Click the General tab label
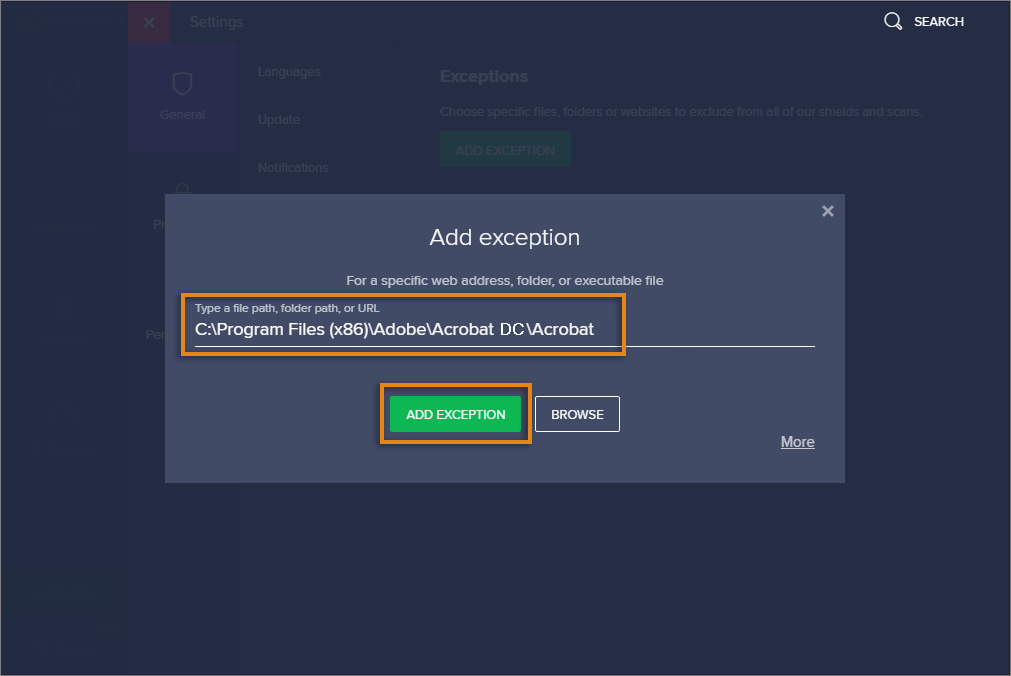Viewport: 1011px width, 676px height. [x=182, y=115]
